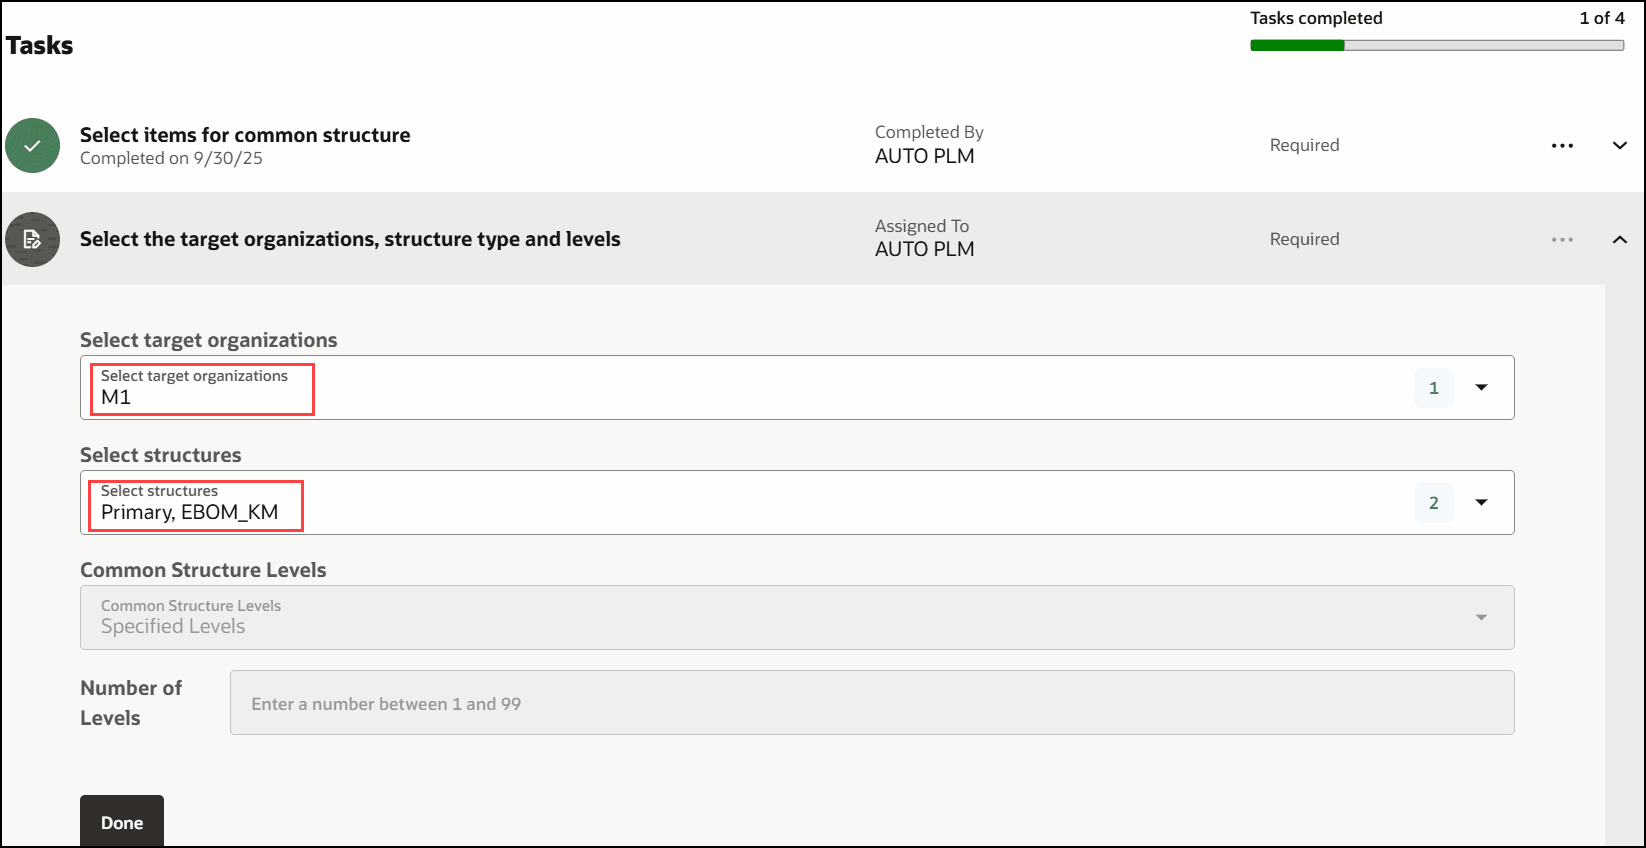Open the Select structures dropdown
The width and height of the screenshot is (1646, 848).
tap(1481, 502)
